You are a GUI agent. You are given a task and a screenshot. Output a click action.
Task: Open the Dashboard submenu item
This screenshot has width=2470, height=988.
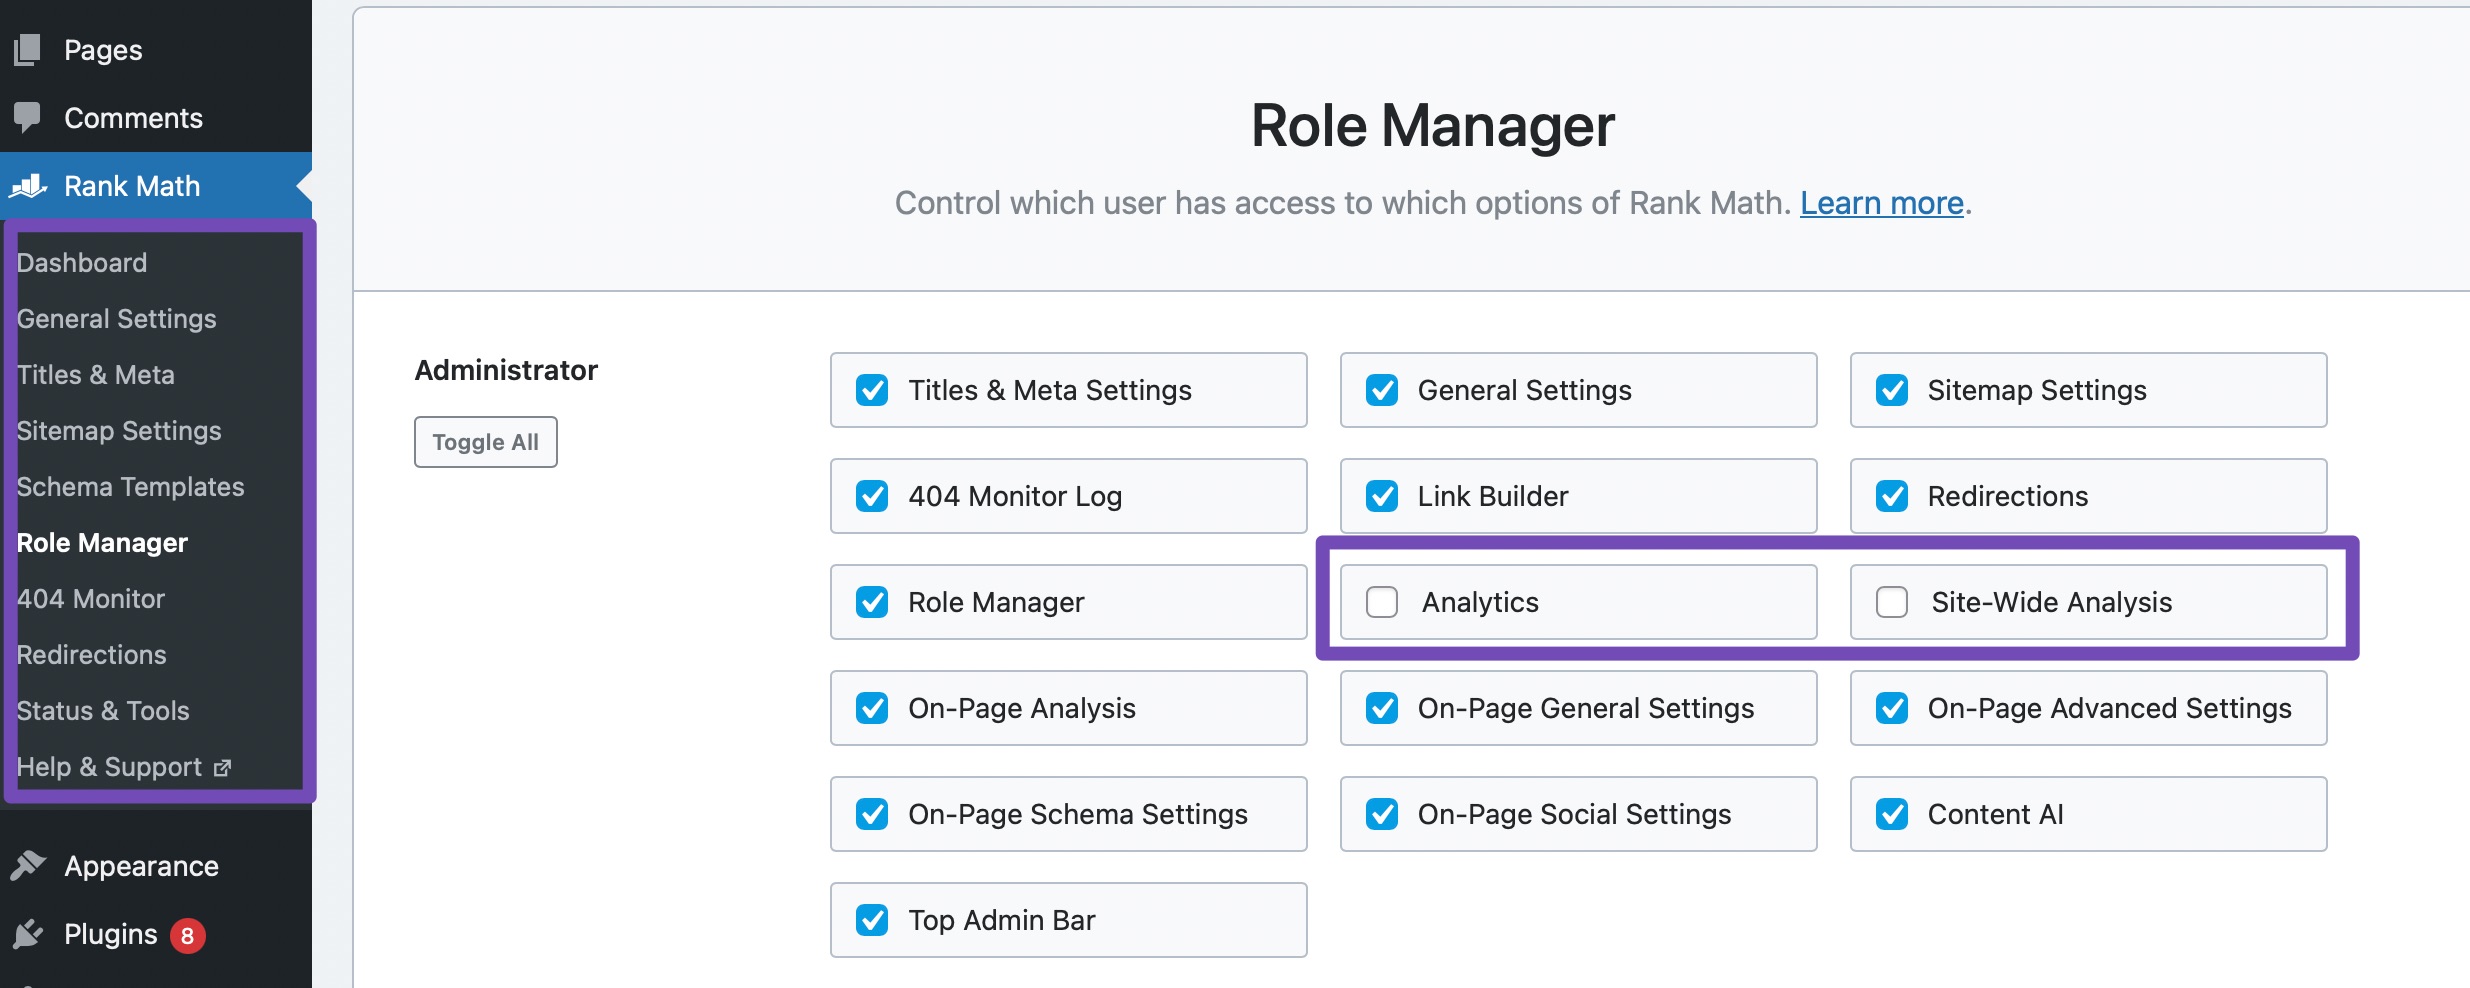[82, 263]
